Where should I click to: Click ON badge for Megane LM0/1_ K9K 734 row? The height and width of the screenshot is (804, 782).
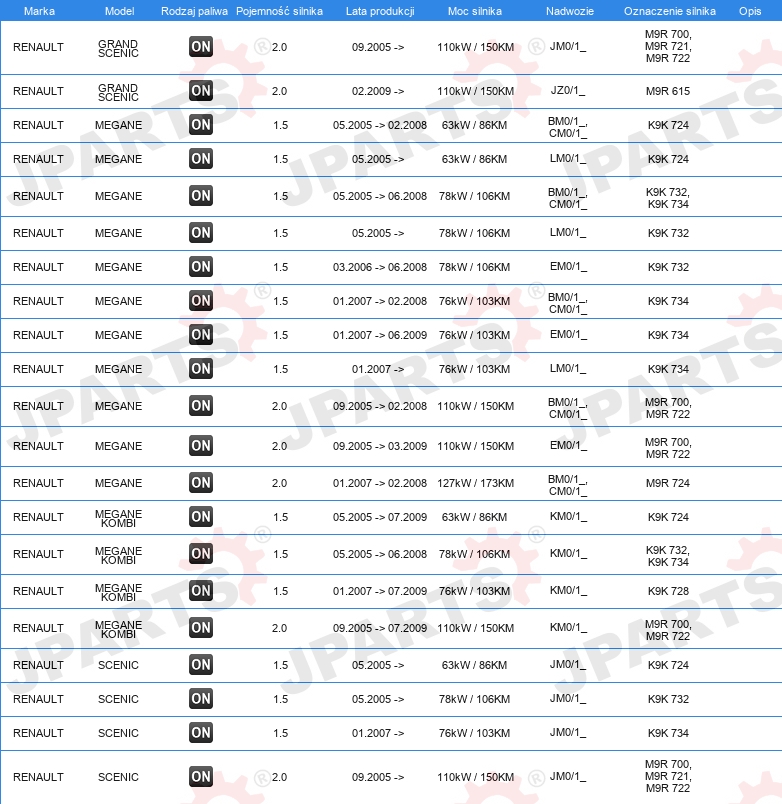[x=200, y=368]
